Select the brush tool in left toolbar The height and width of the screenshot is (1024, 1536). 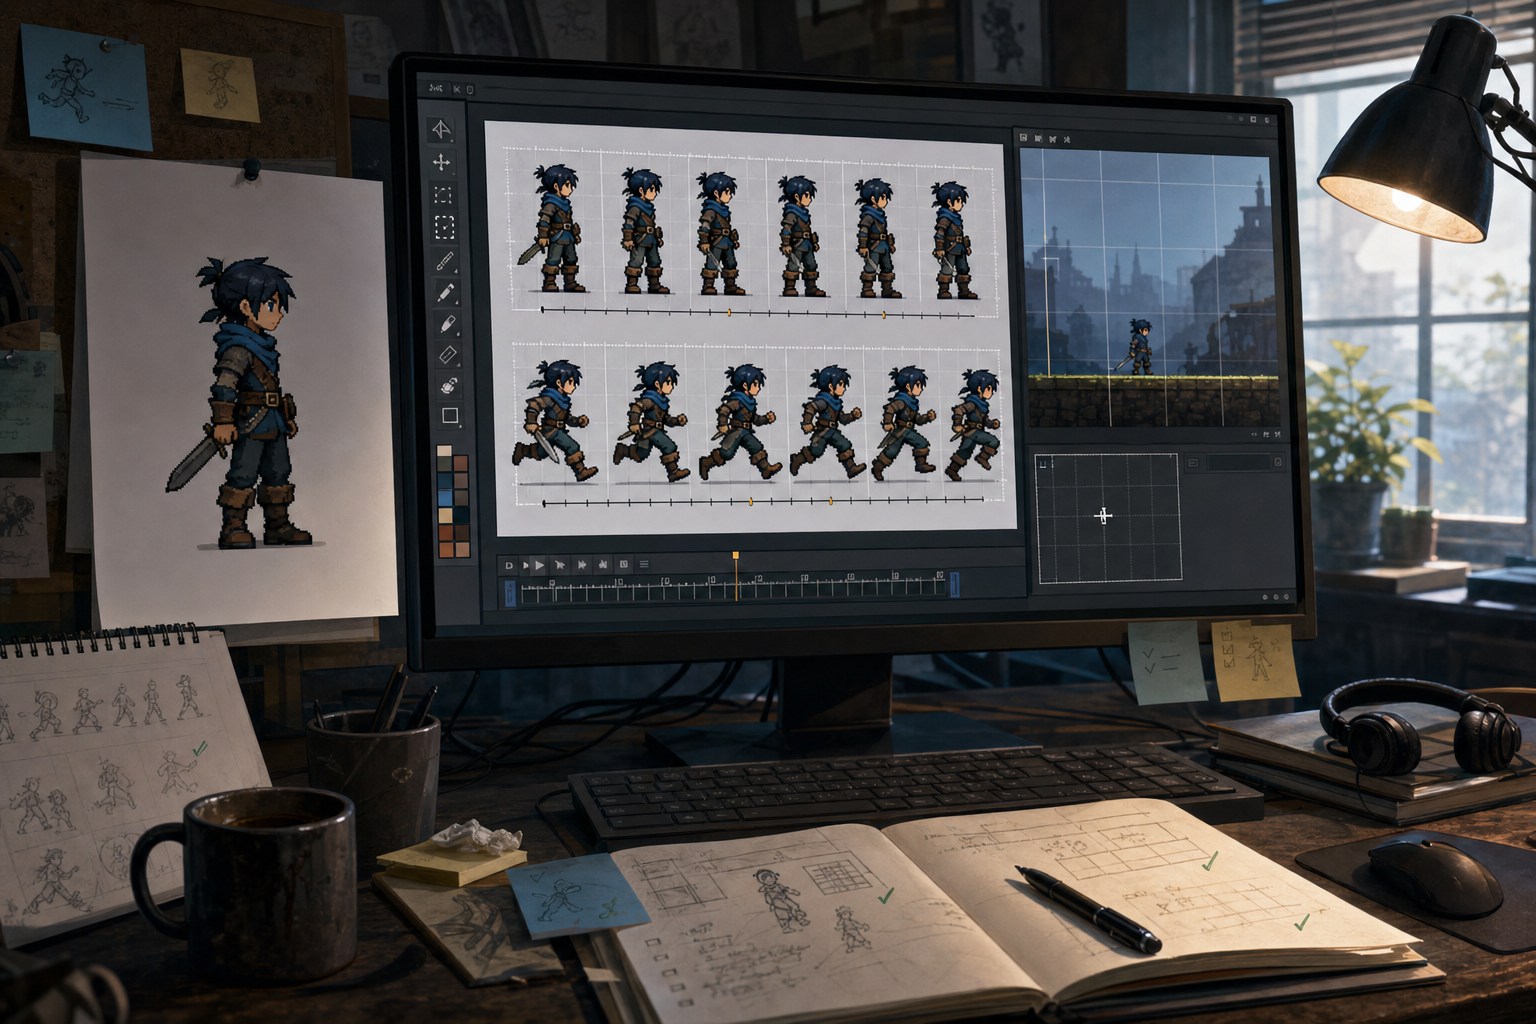(x=445, y=261)
